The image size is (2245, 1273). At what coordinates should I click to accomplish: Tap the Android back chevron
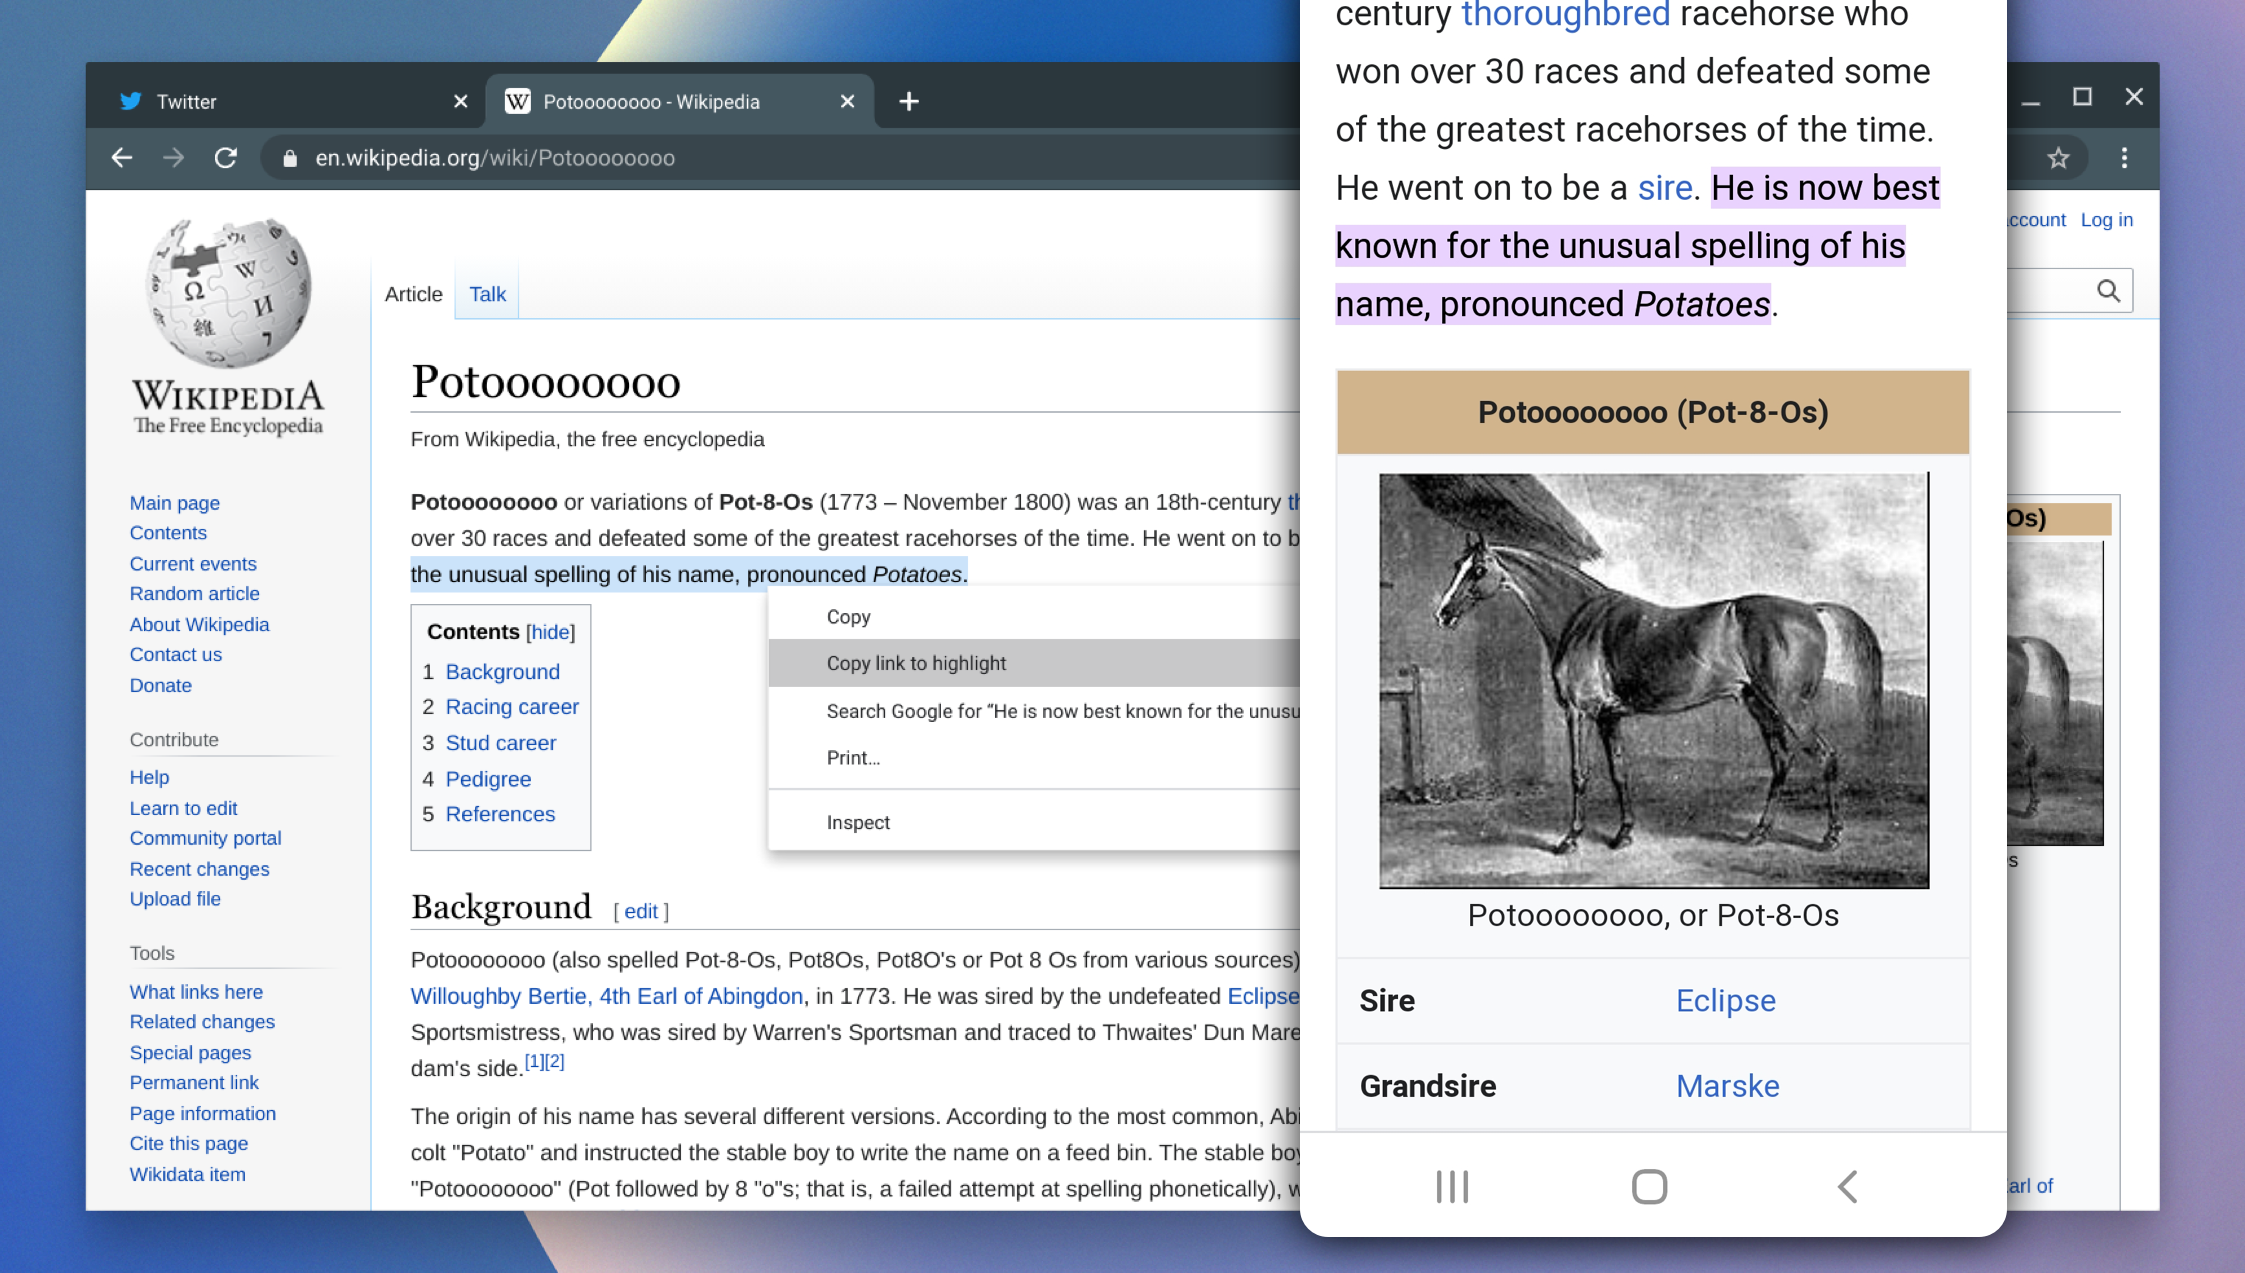[x=1847, y=1187]
